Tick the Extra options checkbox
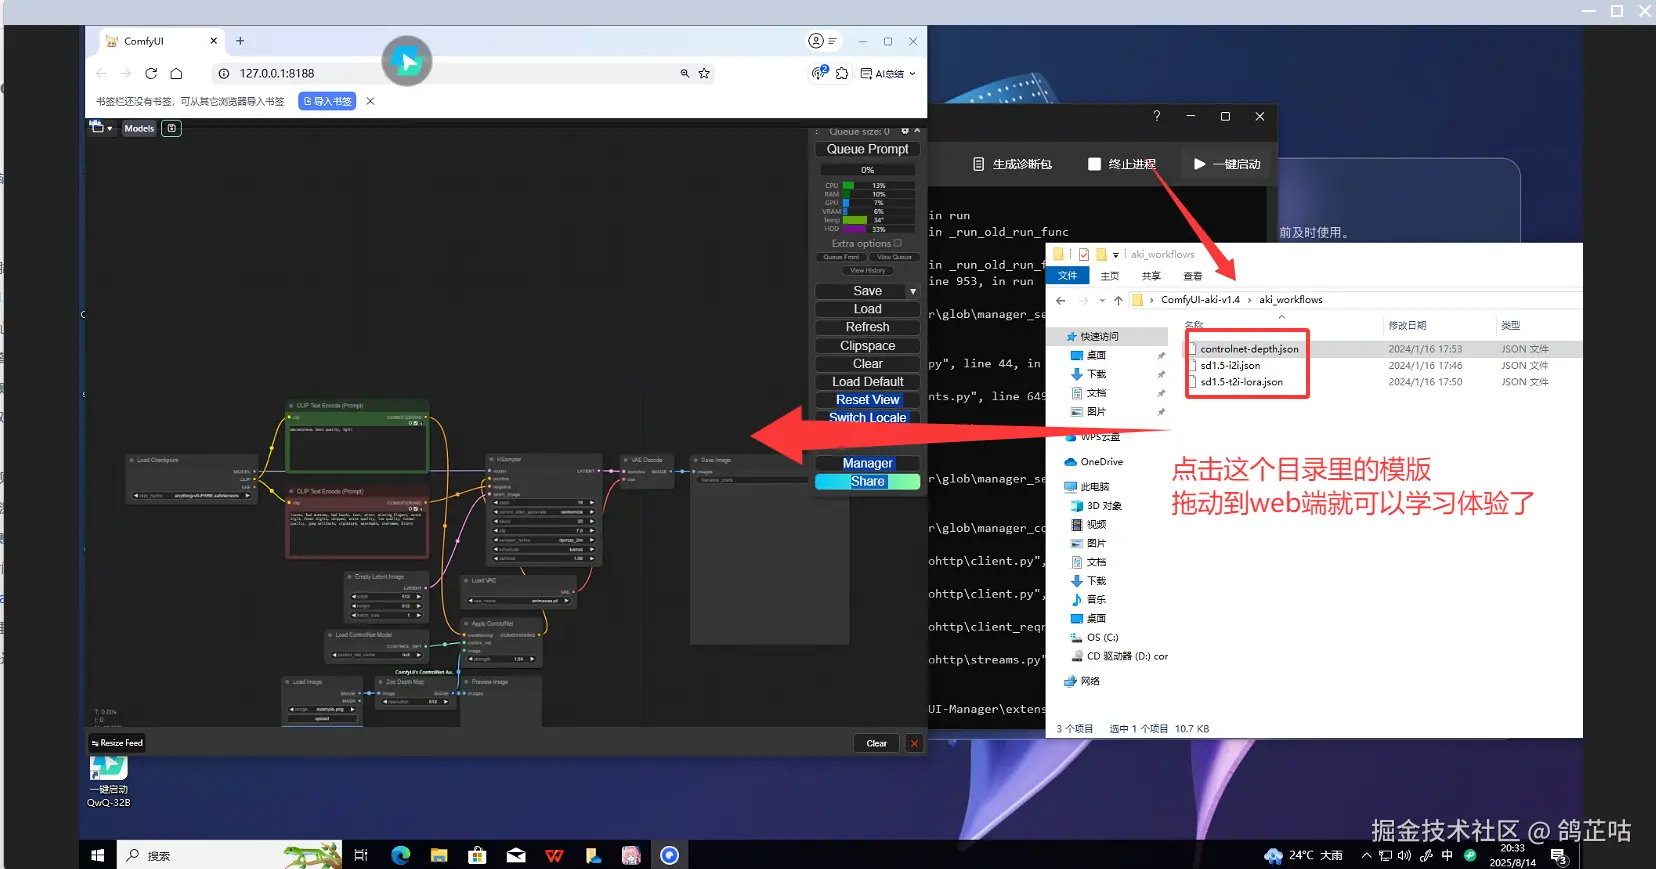The width and height of the screenshot is (1656, 869). tap(897, 243)
